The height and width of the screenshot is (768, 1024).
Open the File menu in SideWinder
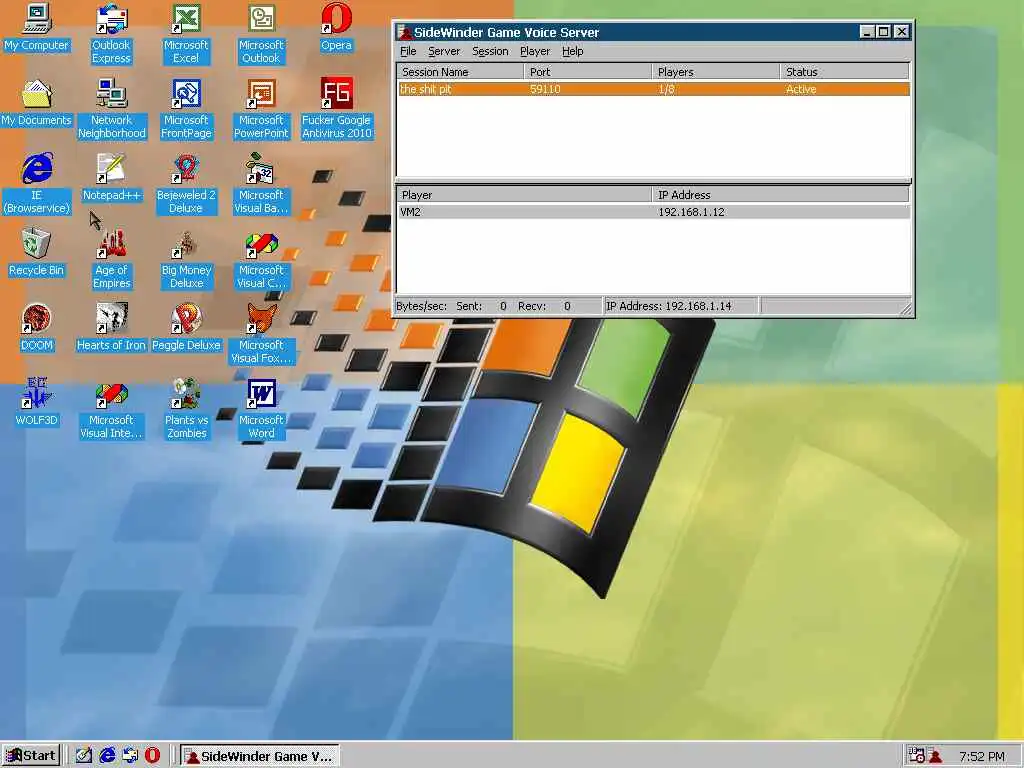(408, 51)
